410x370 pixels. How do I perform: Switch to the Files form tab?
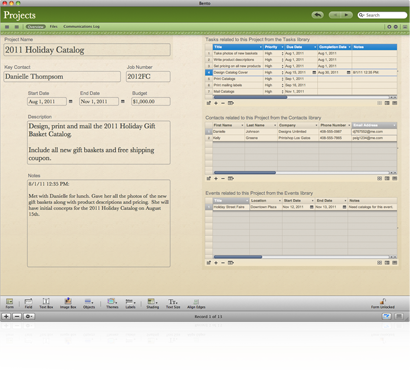53,26
